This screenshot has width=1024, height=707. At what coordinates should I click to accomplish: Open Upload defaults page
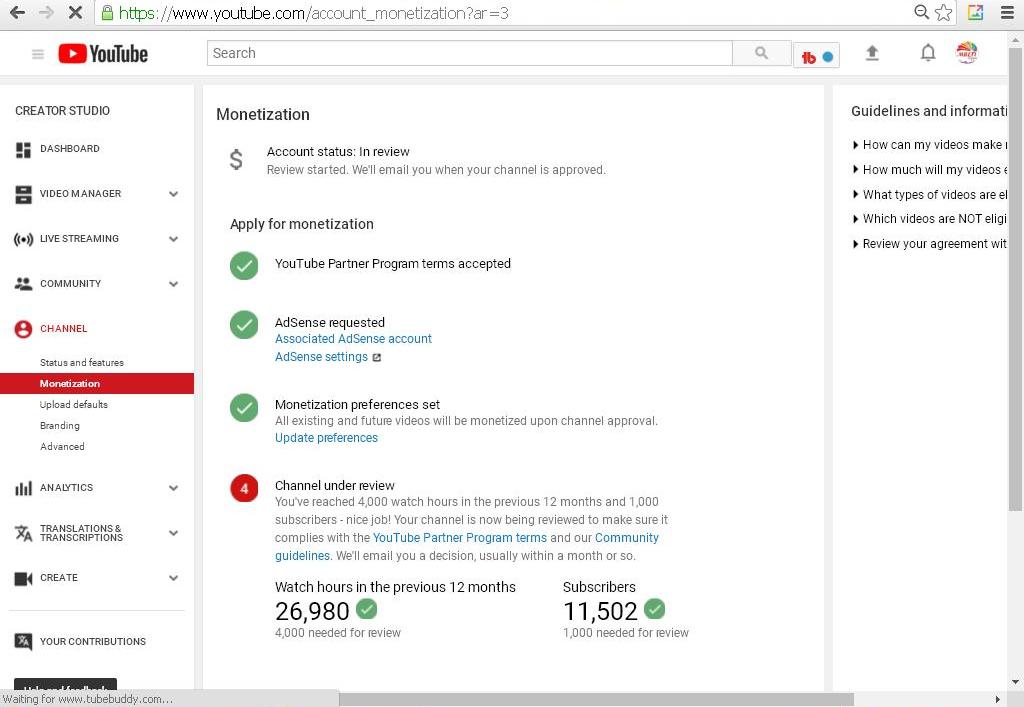point(74,404)
